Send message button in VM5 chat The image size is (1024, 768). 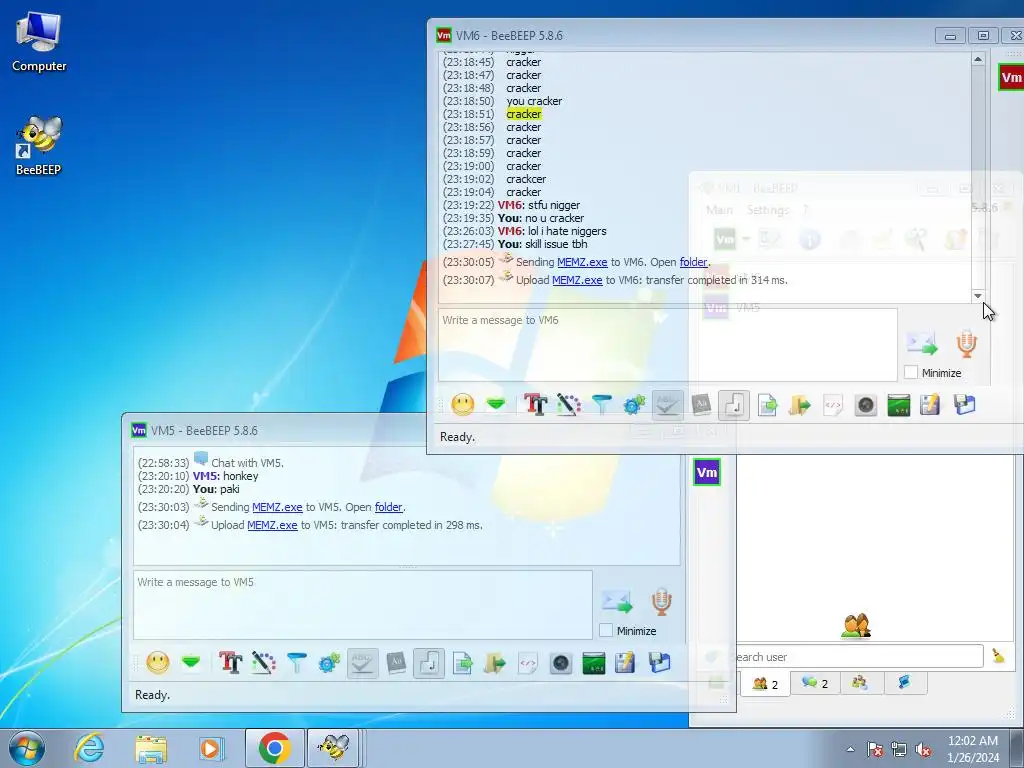click(x=617, y=601)
